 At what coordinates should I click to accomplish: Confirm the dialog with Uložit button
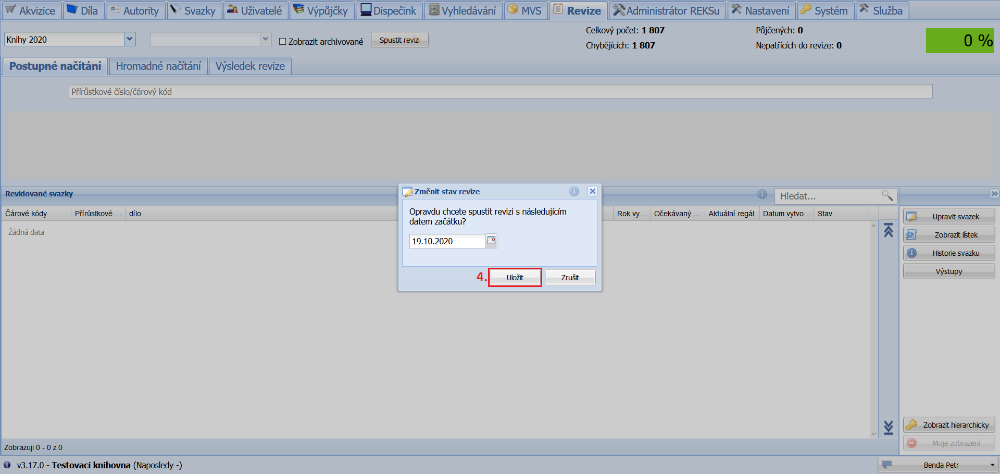click(515, 277)
